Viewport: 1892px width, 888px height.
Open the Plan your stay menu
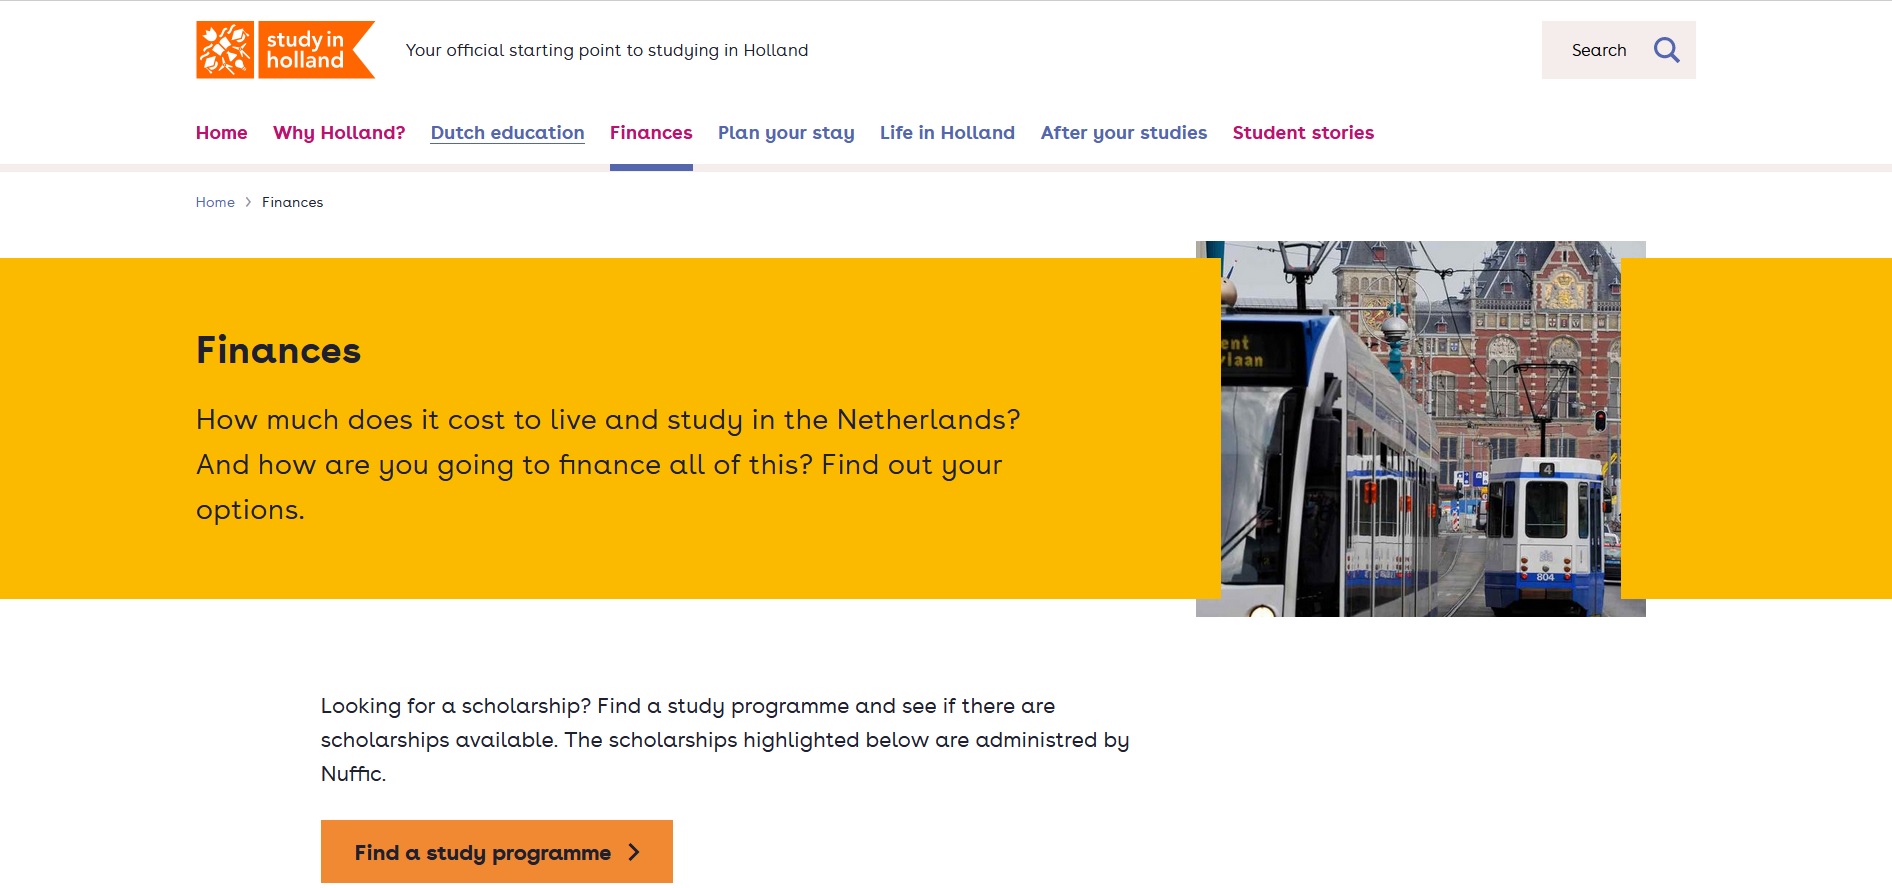pyautogui.click(x=786, y=133)
